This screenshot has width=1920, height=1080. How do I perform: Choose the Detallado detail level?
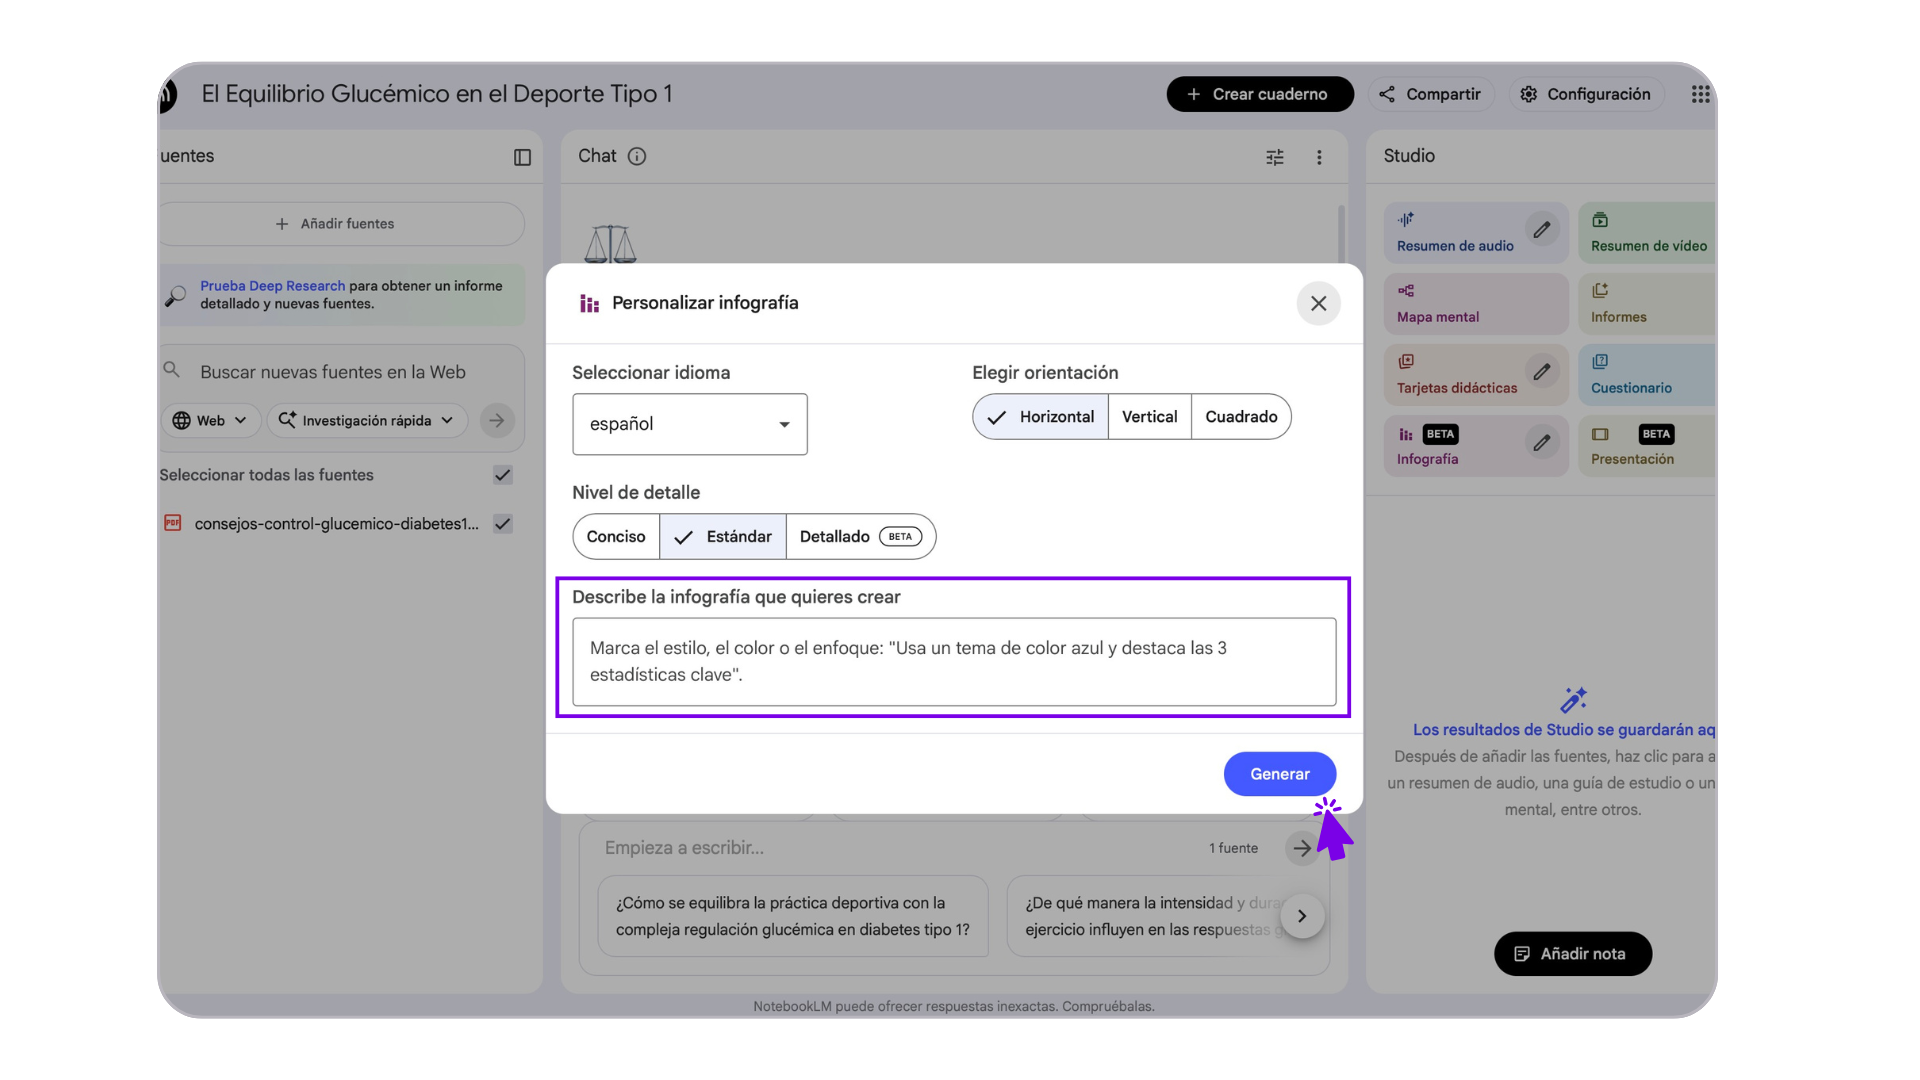859,537
